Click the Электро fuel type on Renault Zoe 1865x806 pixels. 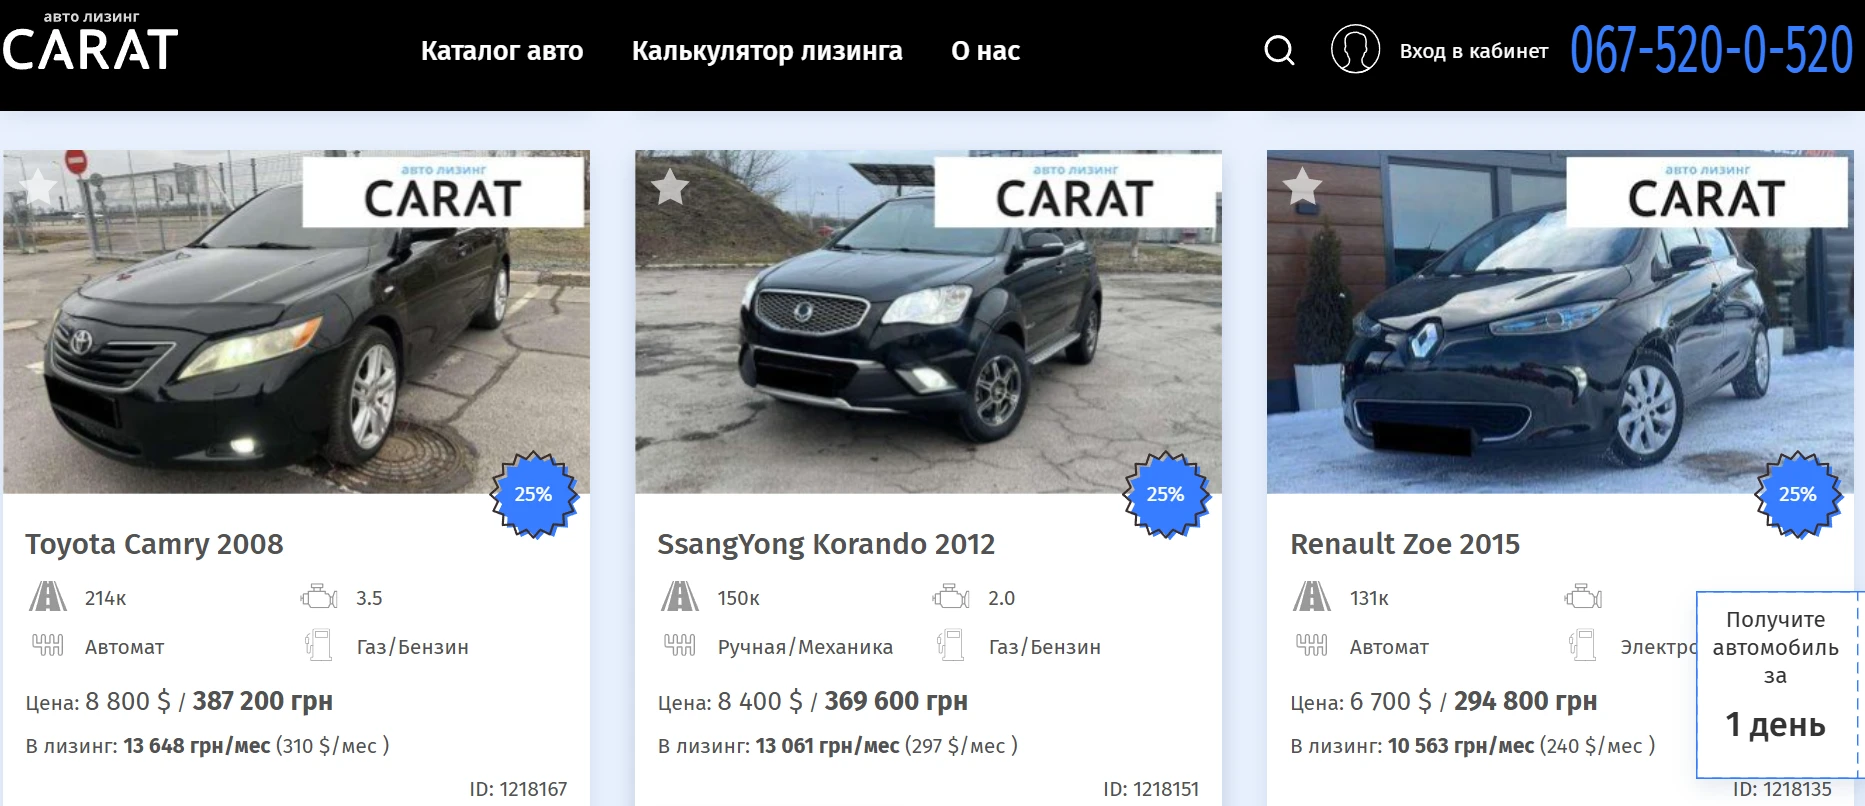1658,647
